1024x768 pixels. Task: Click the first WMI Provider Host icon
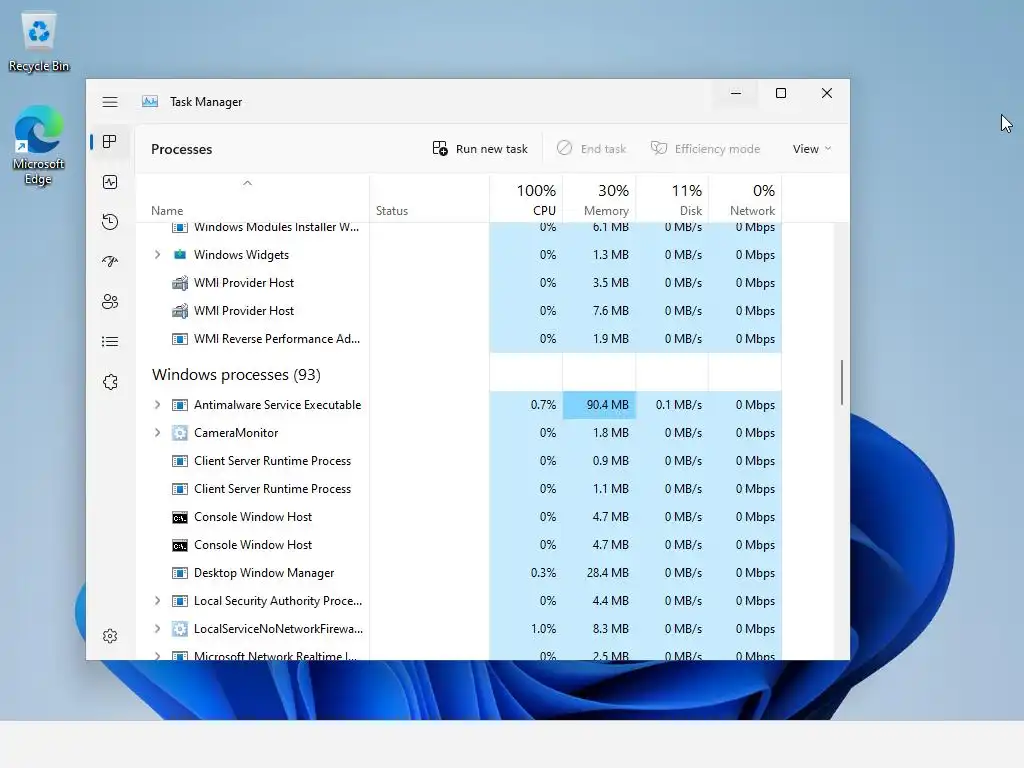(180, 283)
